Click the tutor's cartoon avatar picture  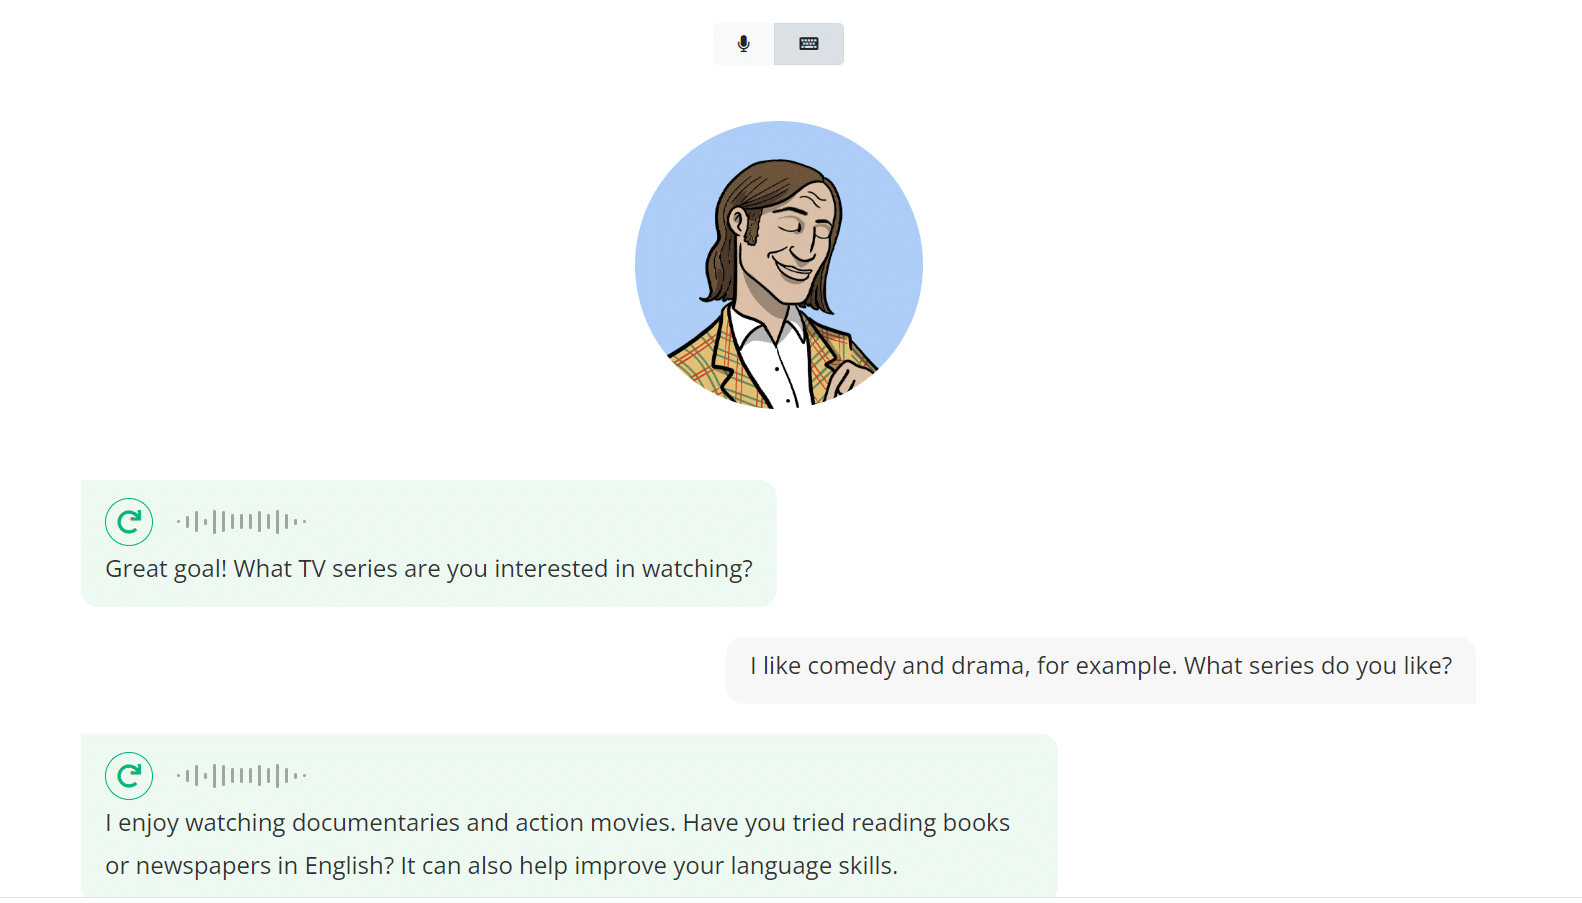779,265
